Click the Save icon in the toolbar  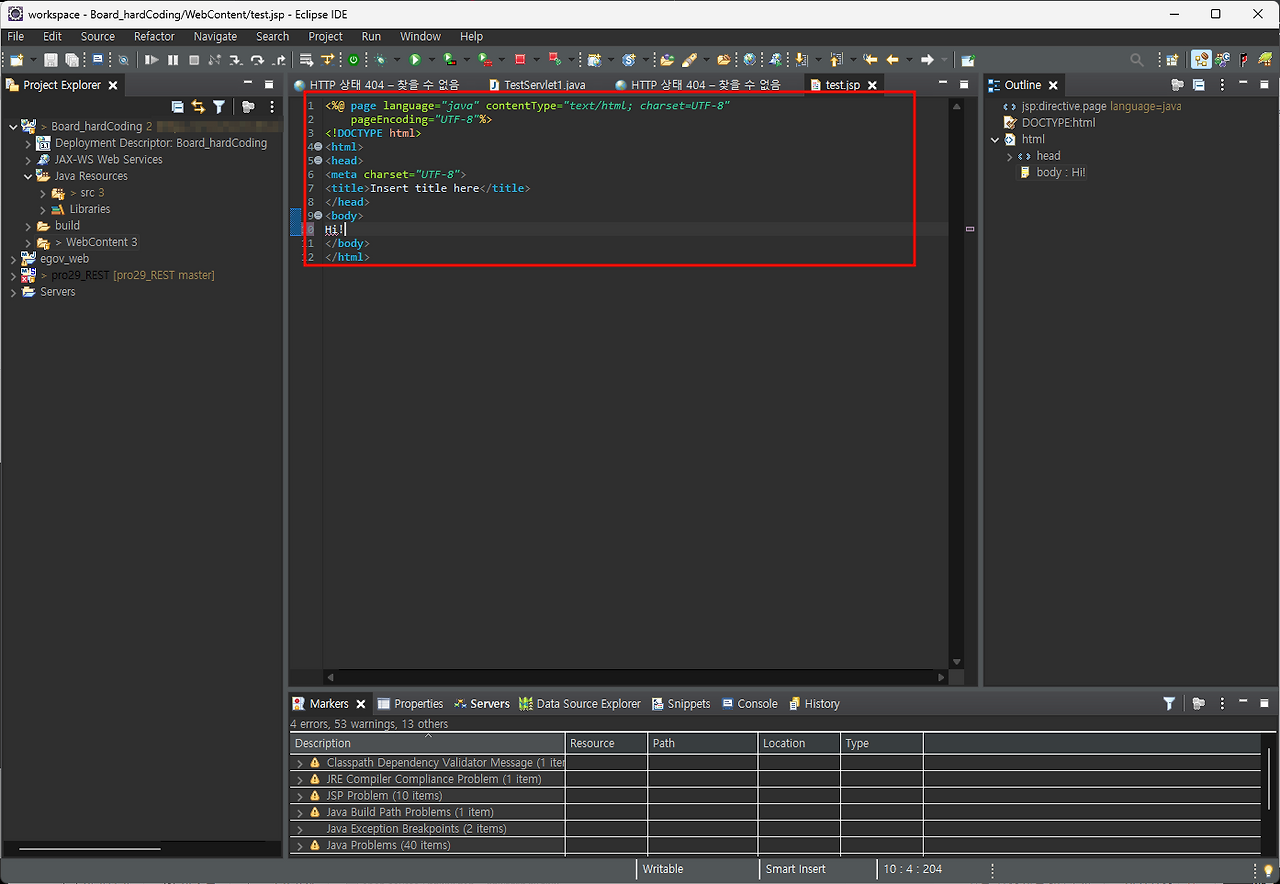coord(51,60)
